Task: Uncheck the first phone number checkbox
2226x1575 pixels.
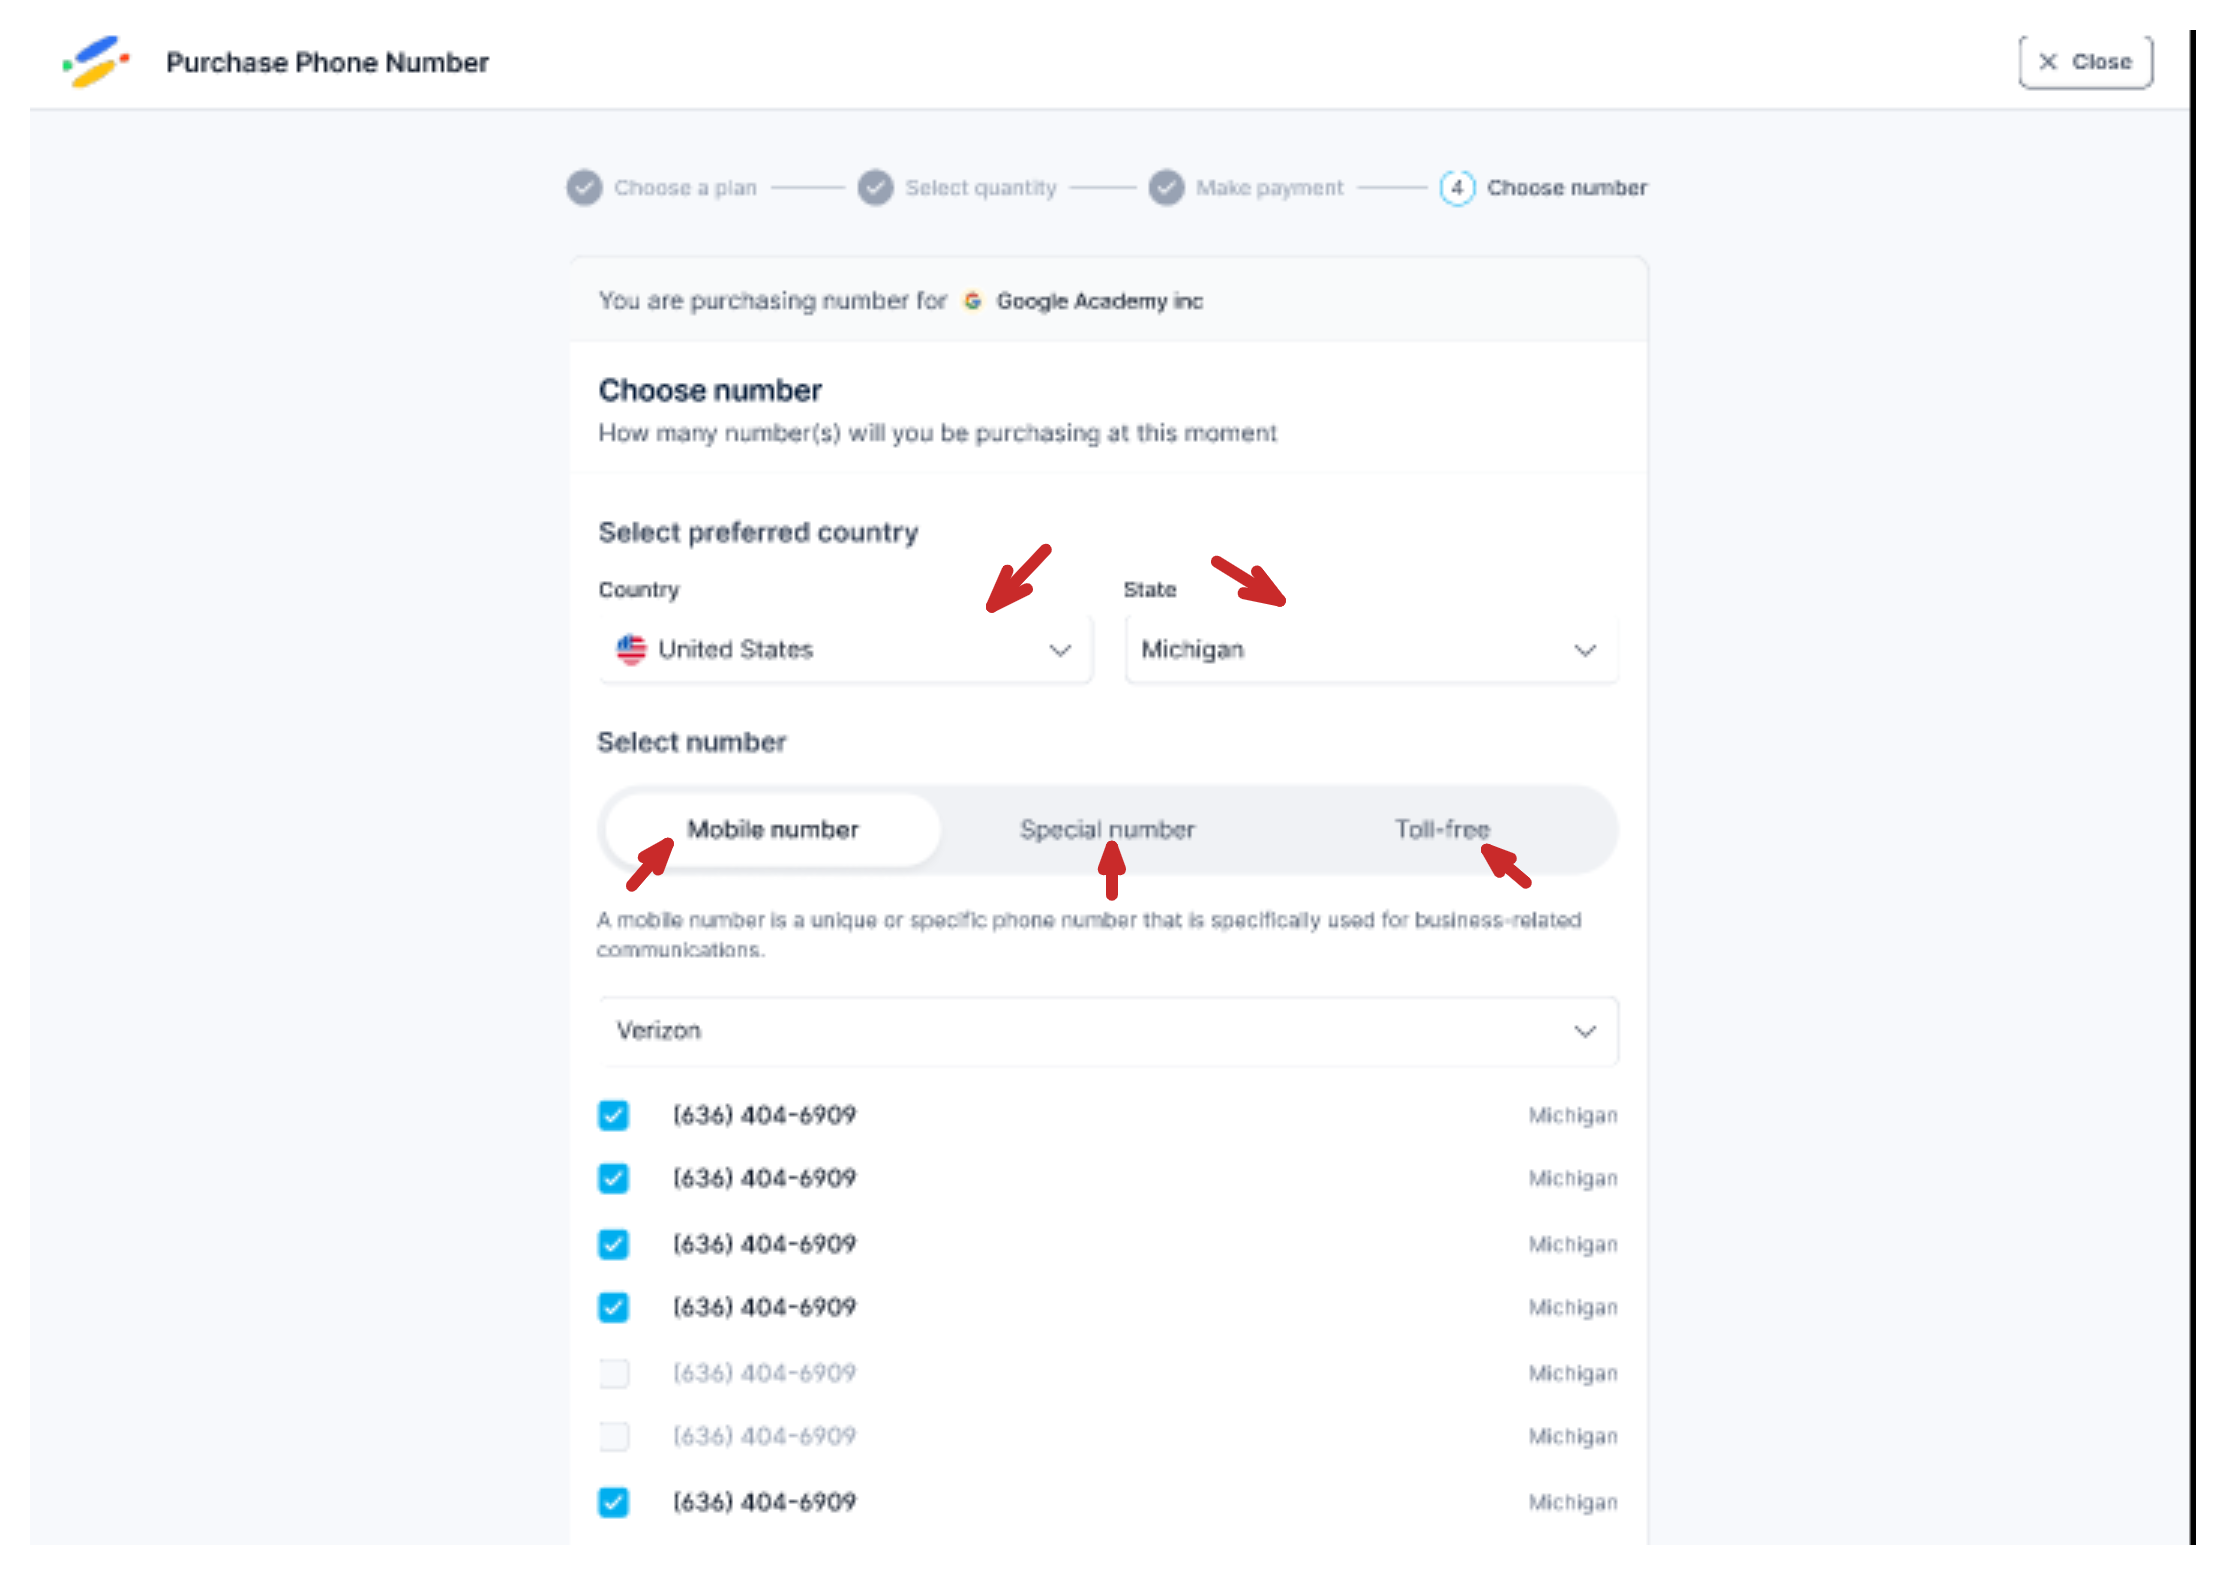Action: pos(613,1115)
